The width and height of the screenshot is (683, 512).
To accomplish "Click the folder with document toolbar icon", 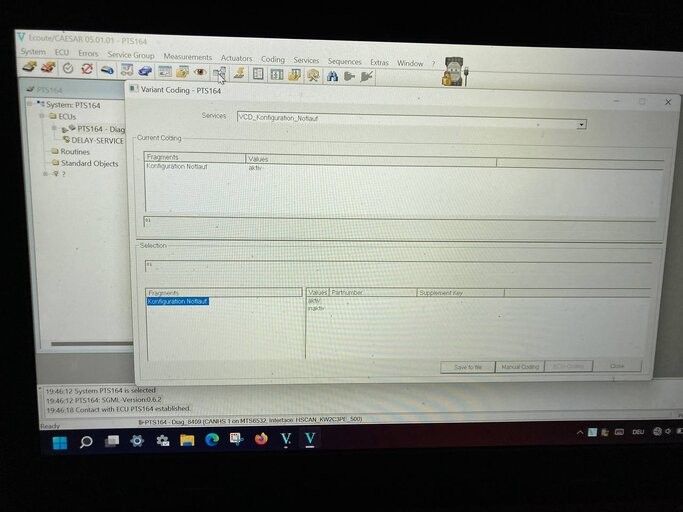I will coord(183,71).
